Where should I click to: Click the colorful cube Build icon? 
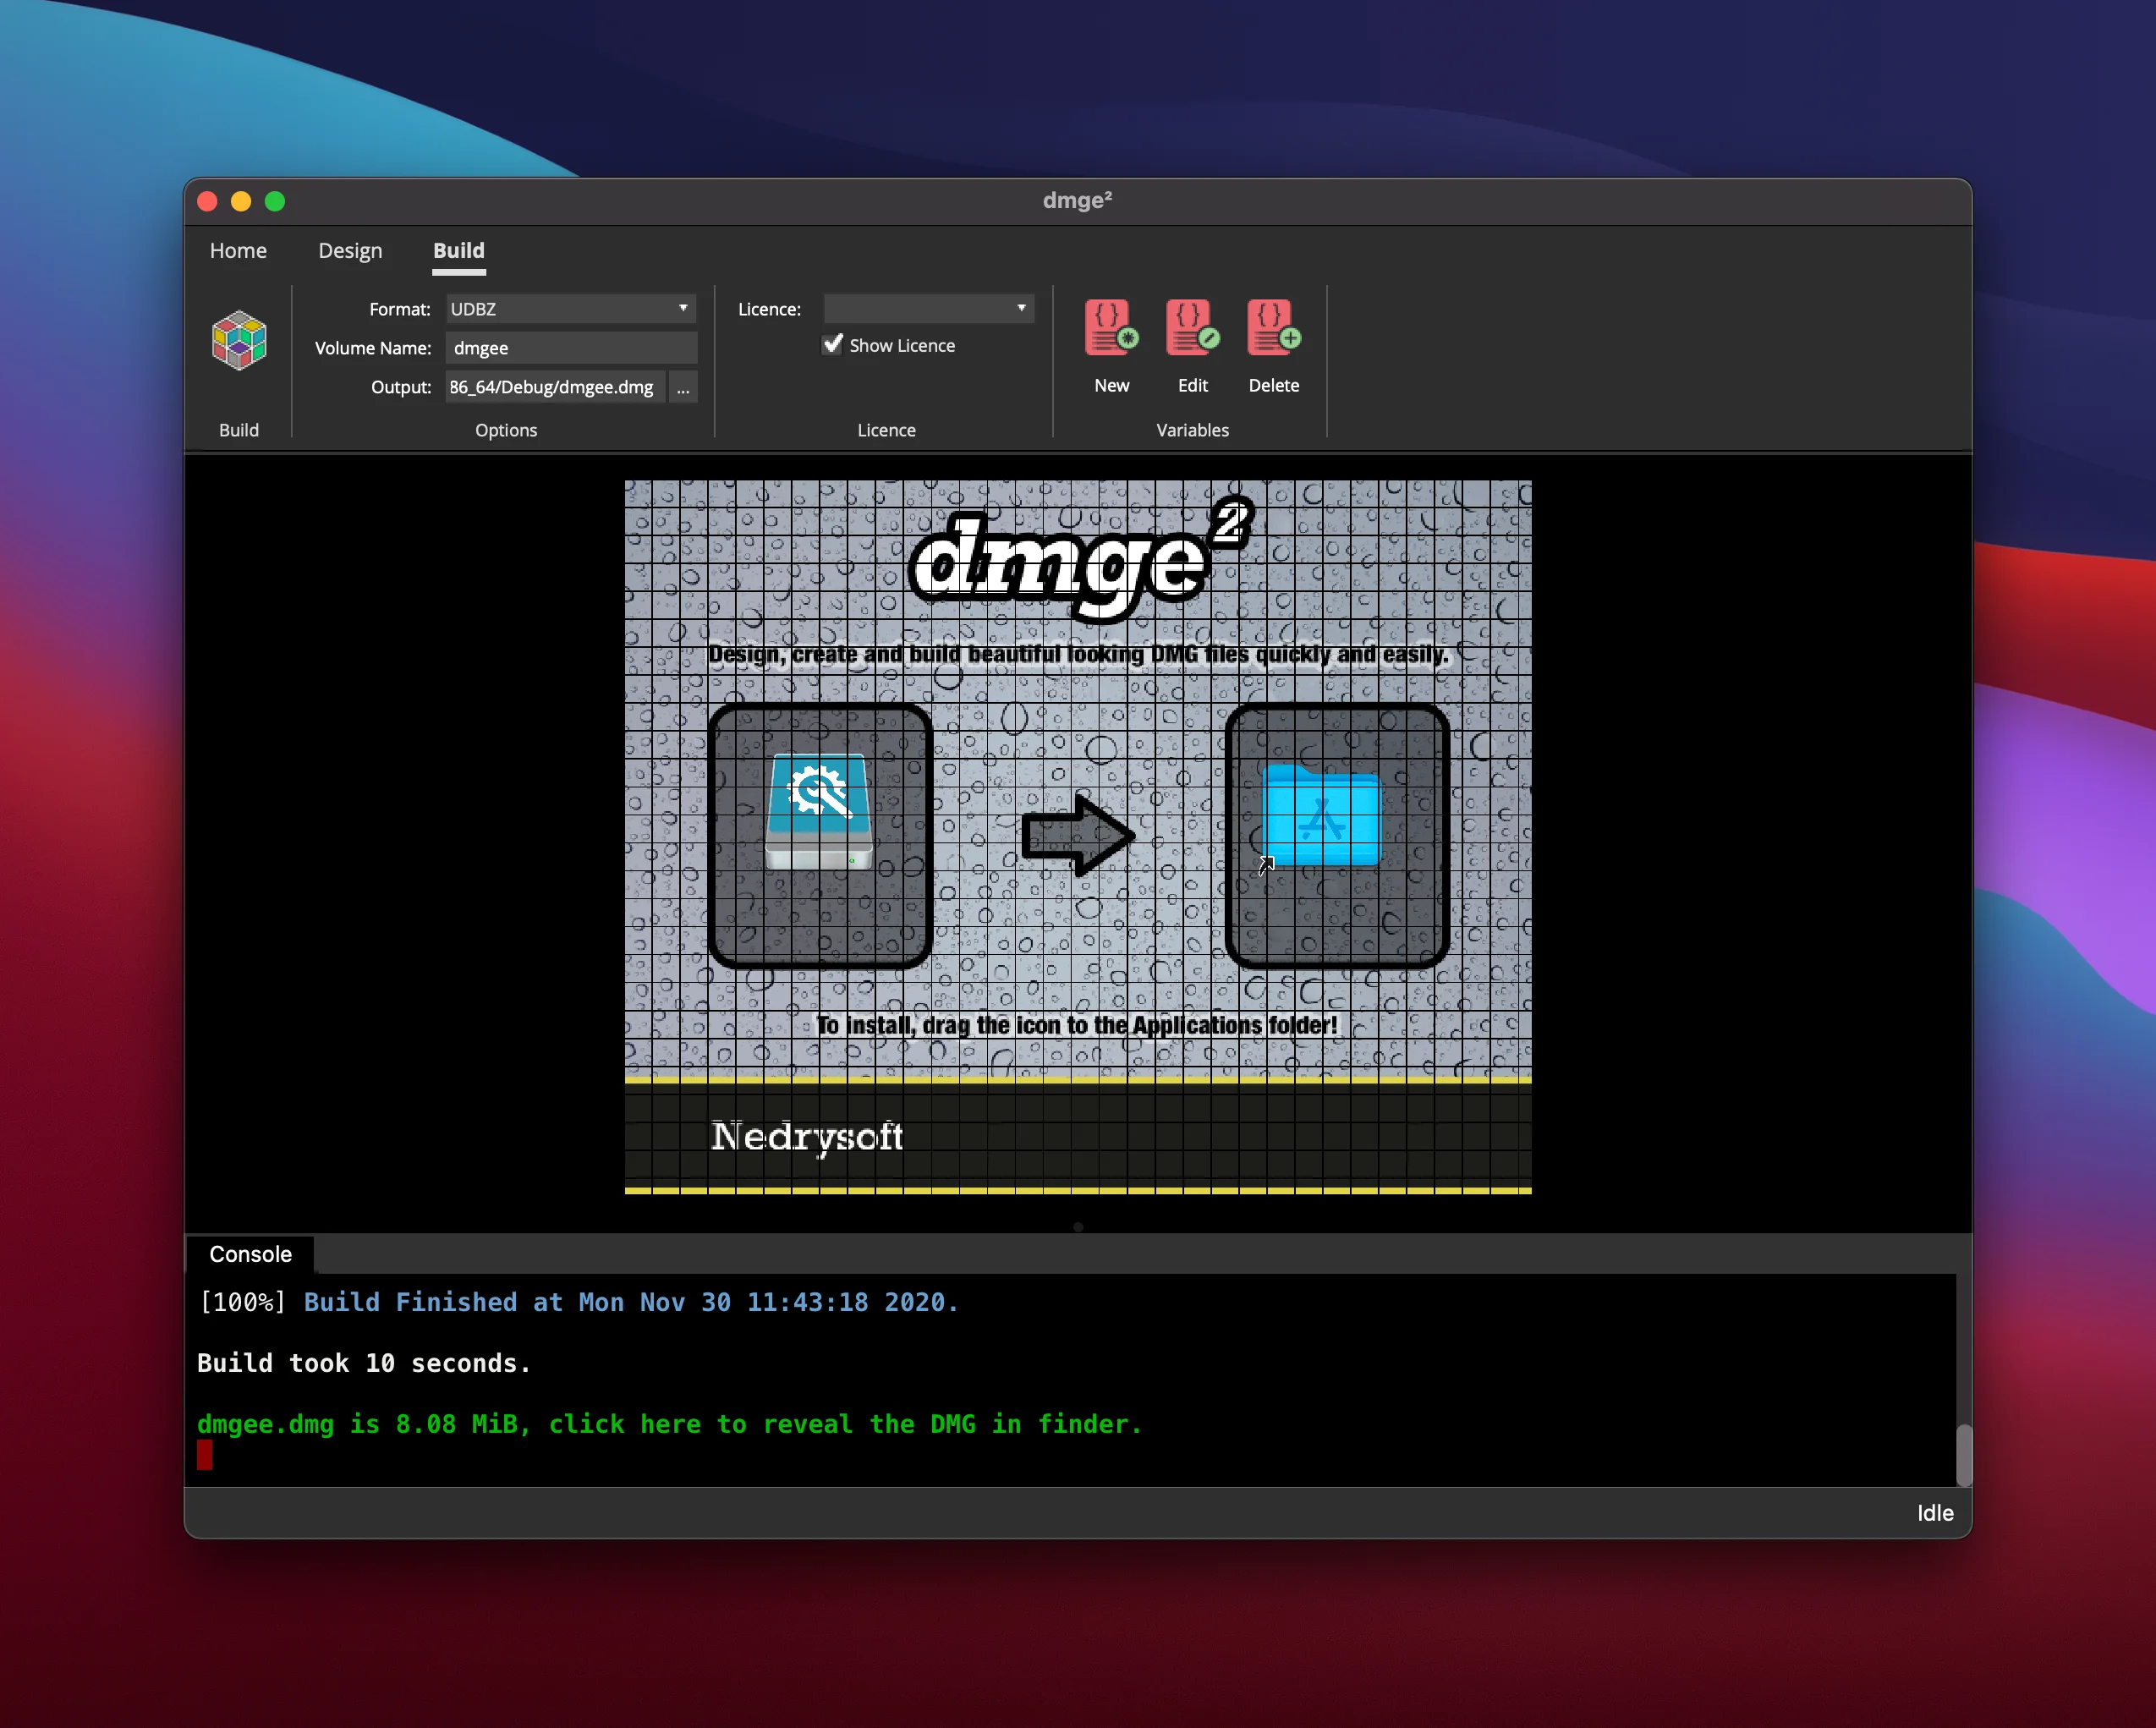(x=239, y=341)
